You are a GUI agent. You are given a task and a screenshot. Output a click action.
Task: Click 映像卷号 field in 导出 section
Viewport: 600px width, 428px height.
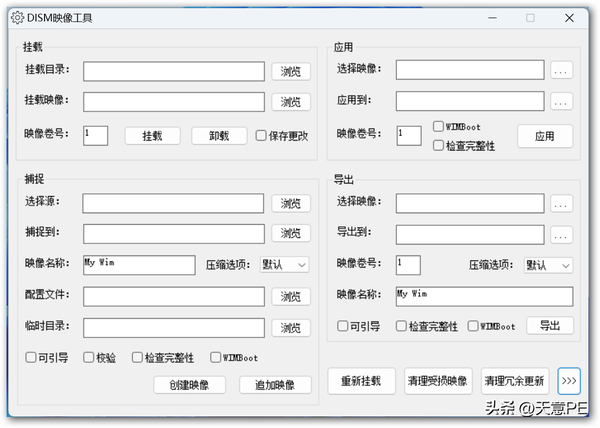408,265
